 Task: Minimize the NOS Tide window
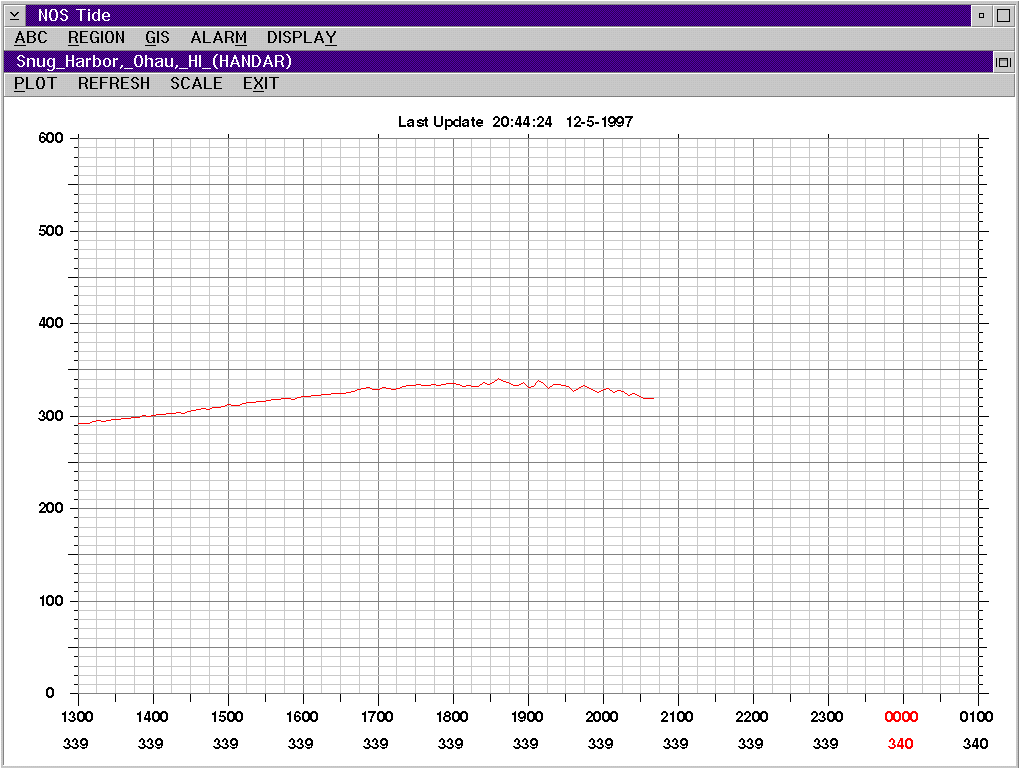981,15
